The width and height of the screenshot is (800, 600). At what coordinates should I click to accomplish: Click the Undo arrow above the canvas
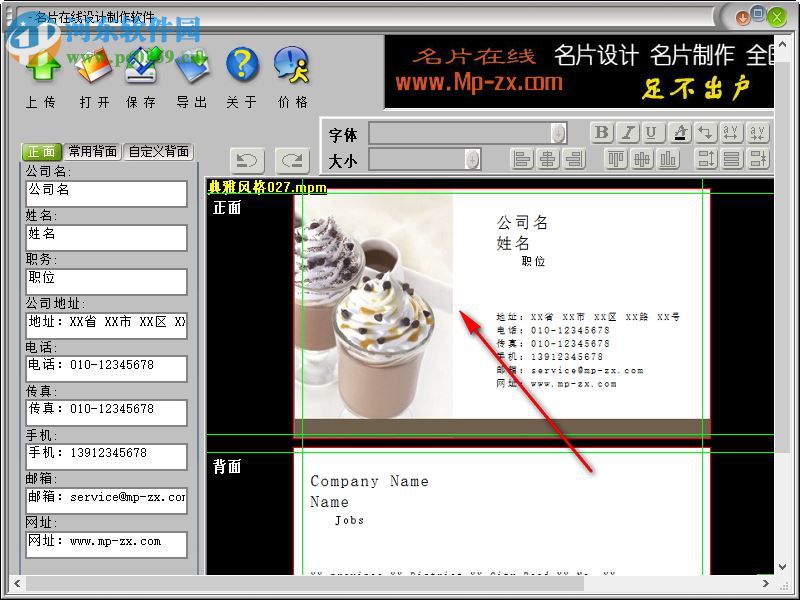246,160
